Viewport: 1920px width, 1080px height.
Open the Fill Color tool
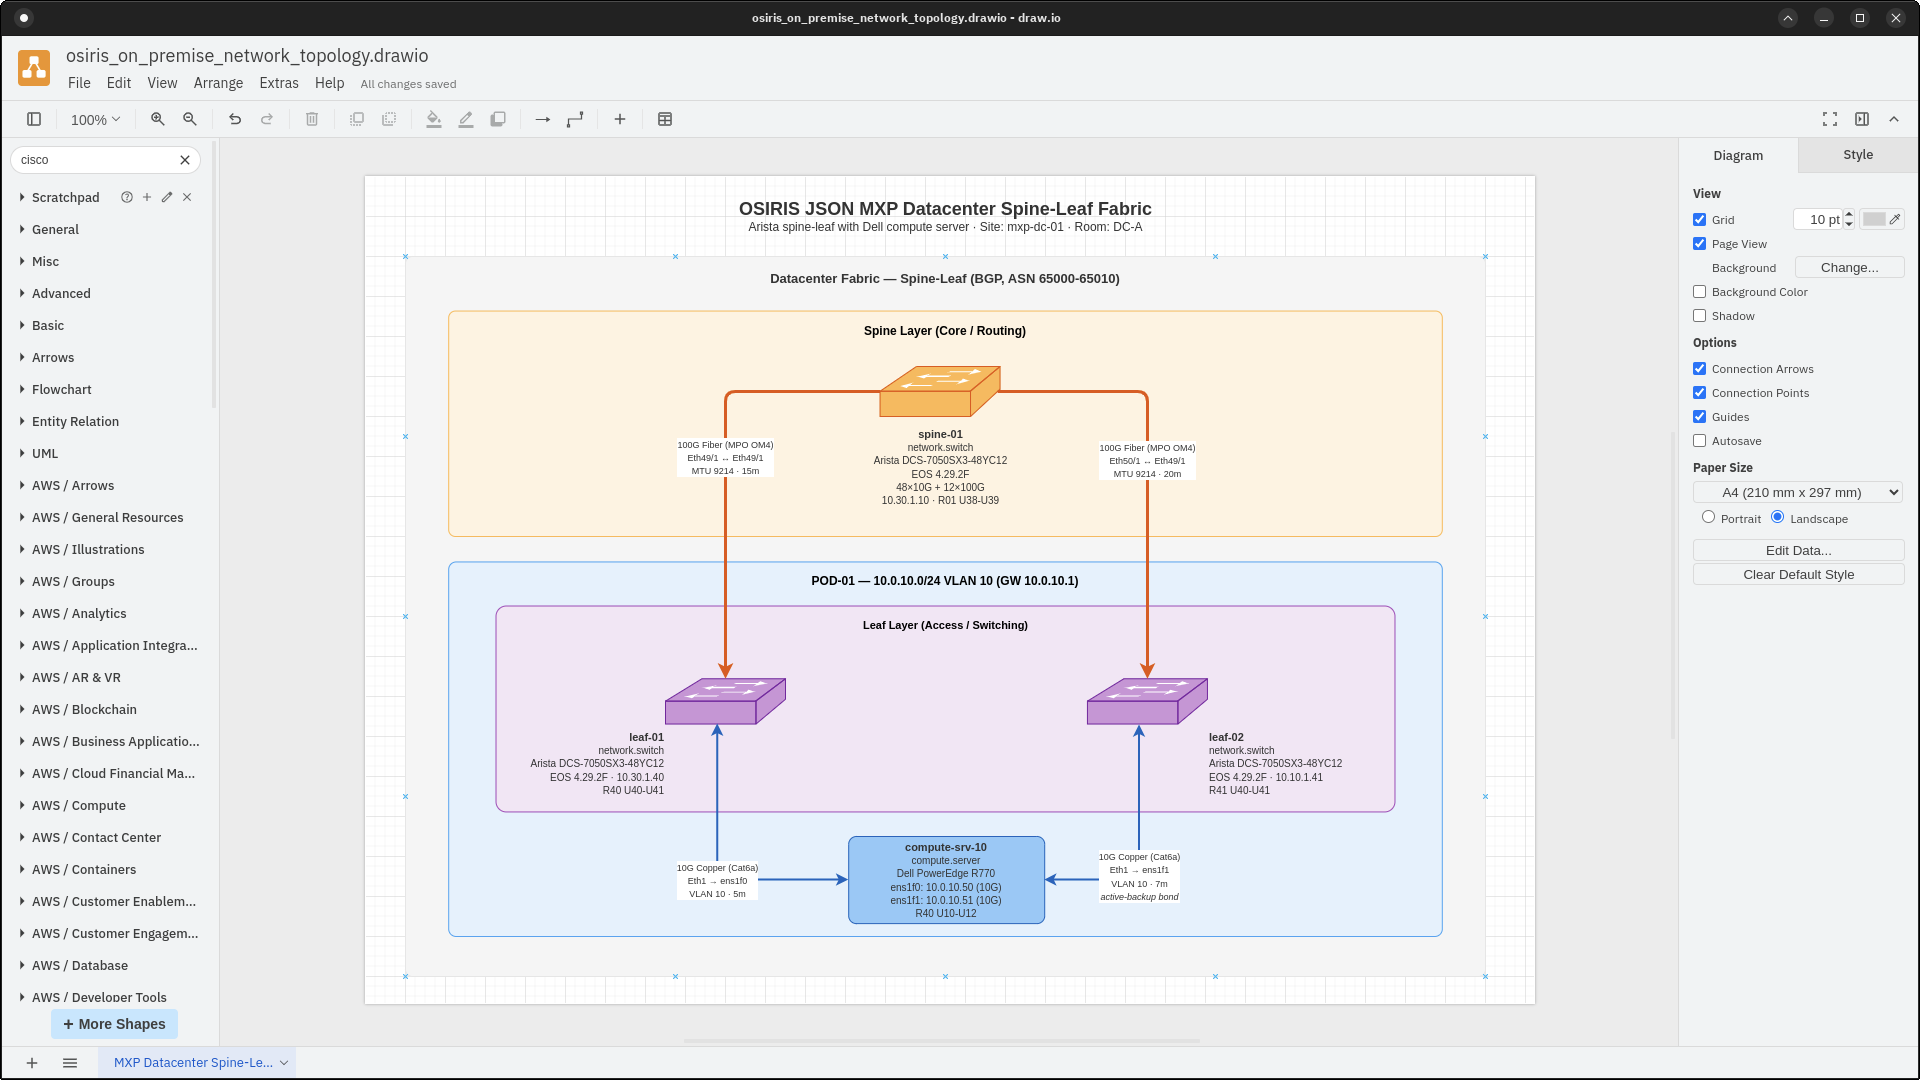coord(433,119)
